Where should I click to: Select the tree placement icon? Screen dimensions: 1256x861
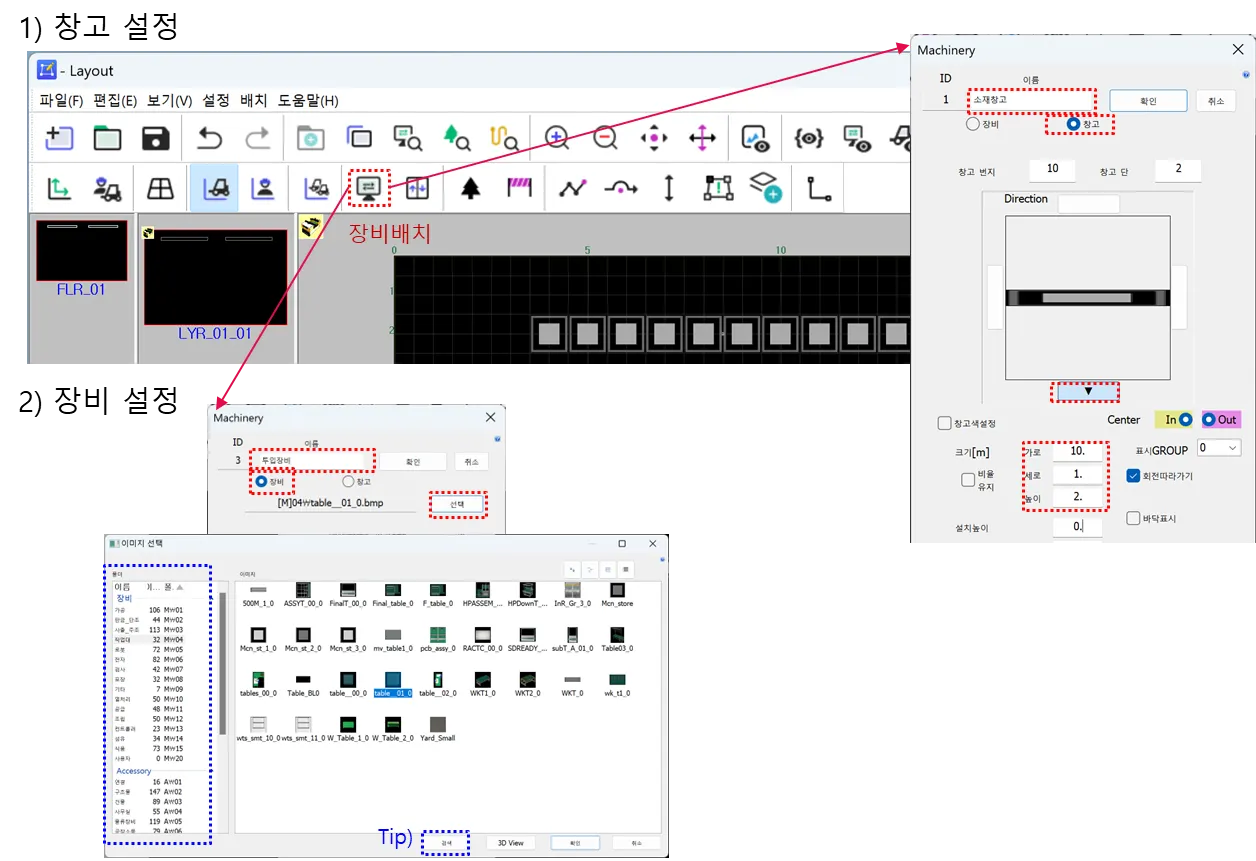click(470, 188)
